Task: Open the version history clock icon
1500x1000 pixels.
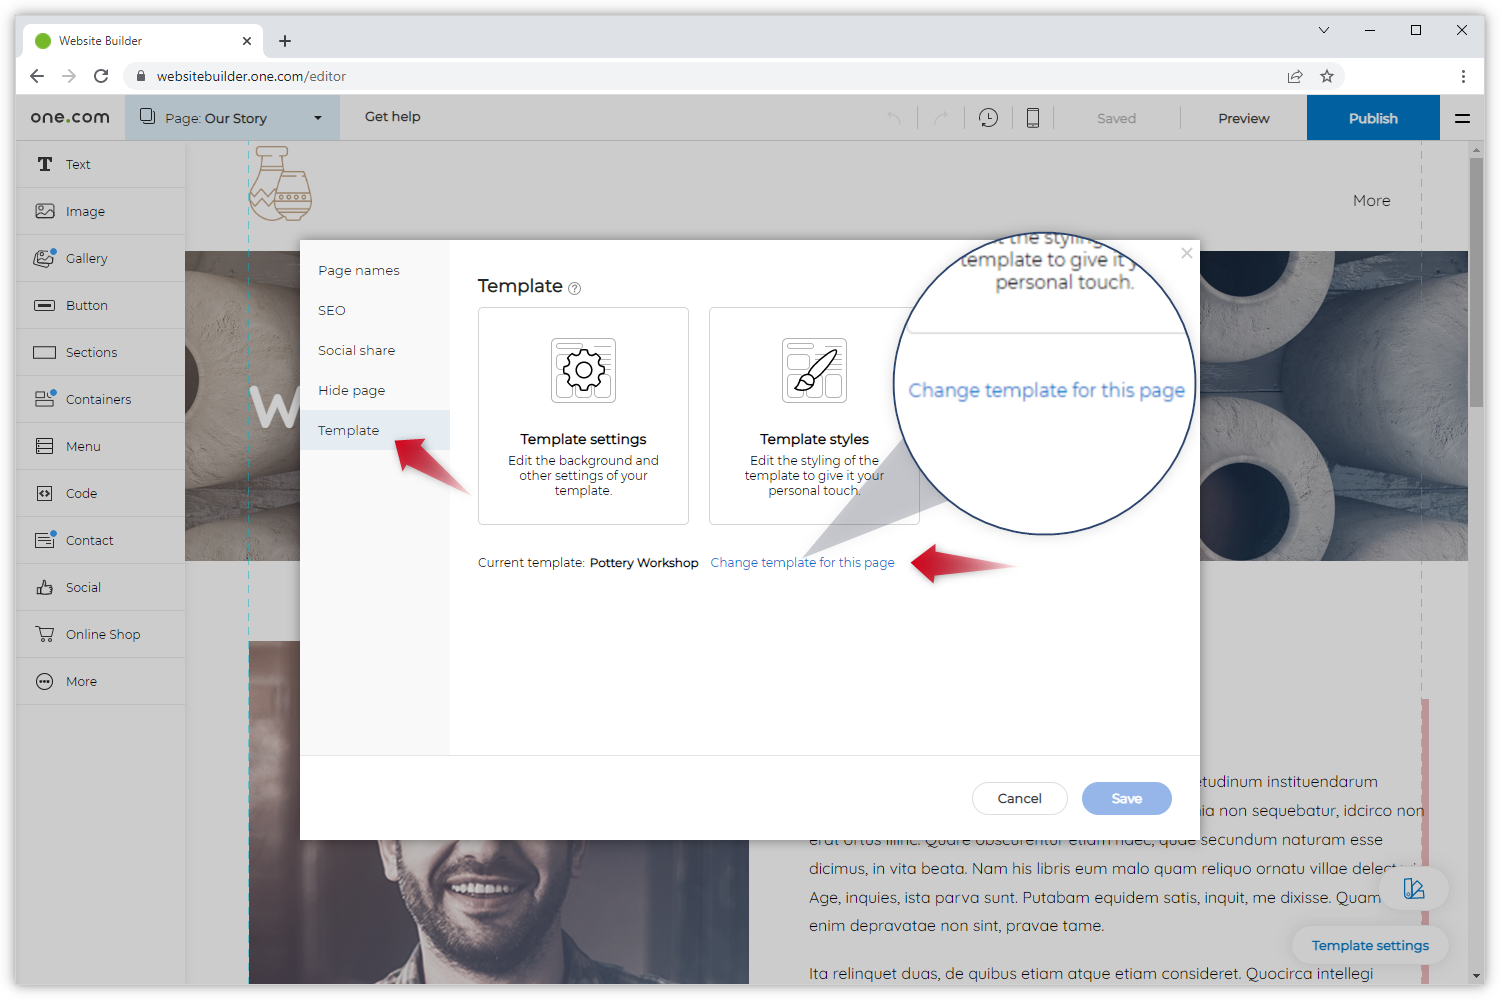Action: [x=988, y=118]
